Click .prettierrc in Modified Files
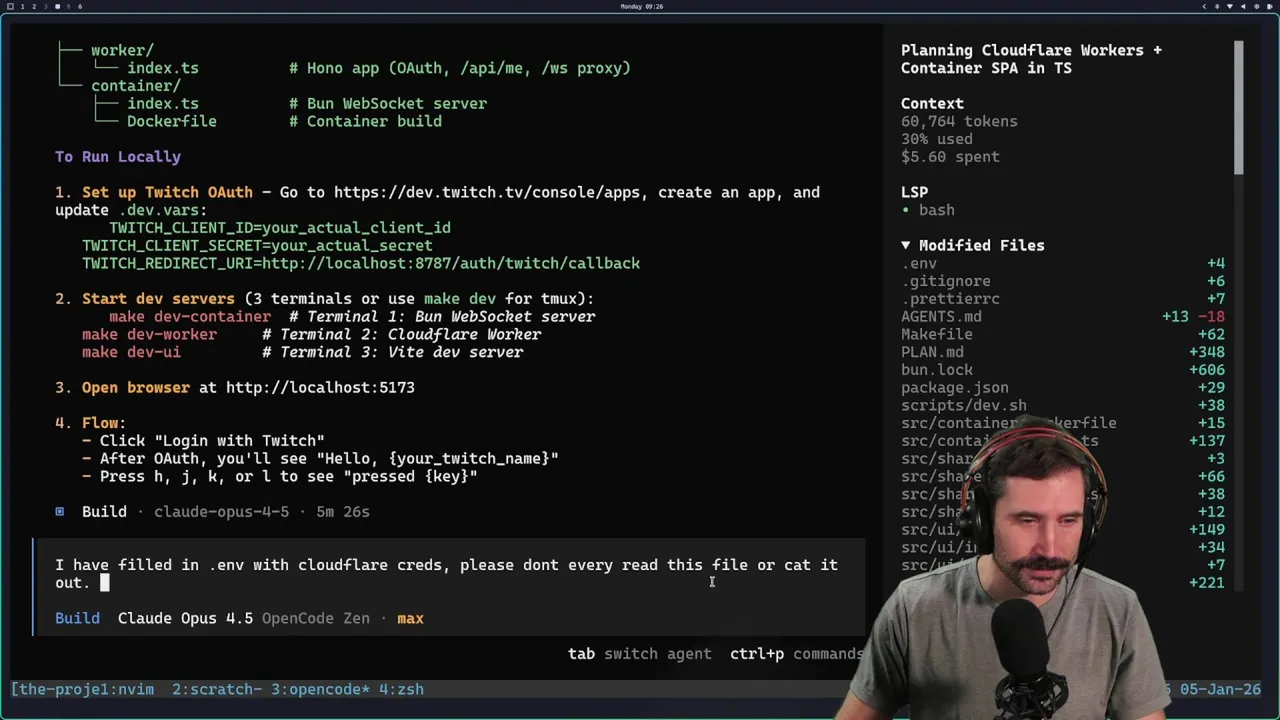Image resolution: width=1280 pixels, height=720 pixels. pos(950,299)
